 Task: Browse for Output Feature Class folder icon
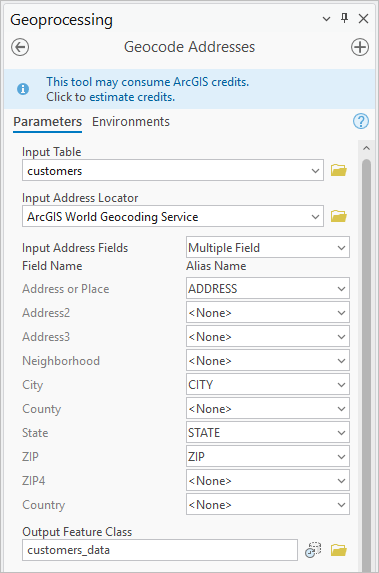point(339,550)
